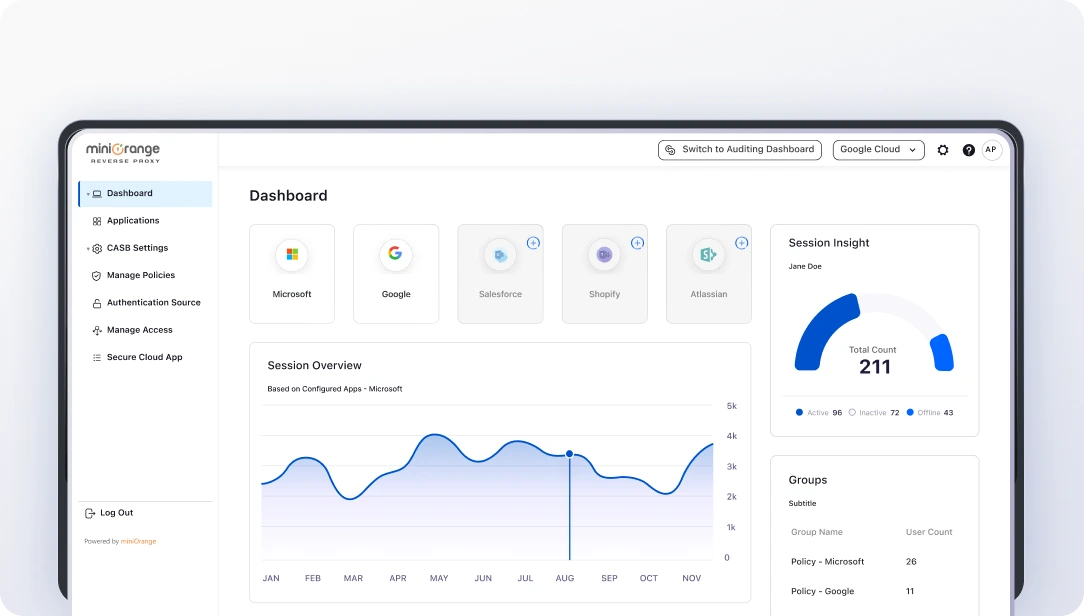Add Salesforce using its plus icon

[x=533, y=242]
